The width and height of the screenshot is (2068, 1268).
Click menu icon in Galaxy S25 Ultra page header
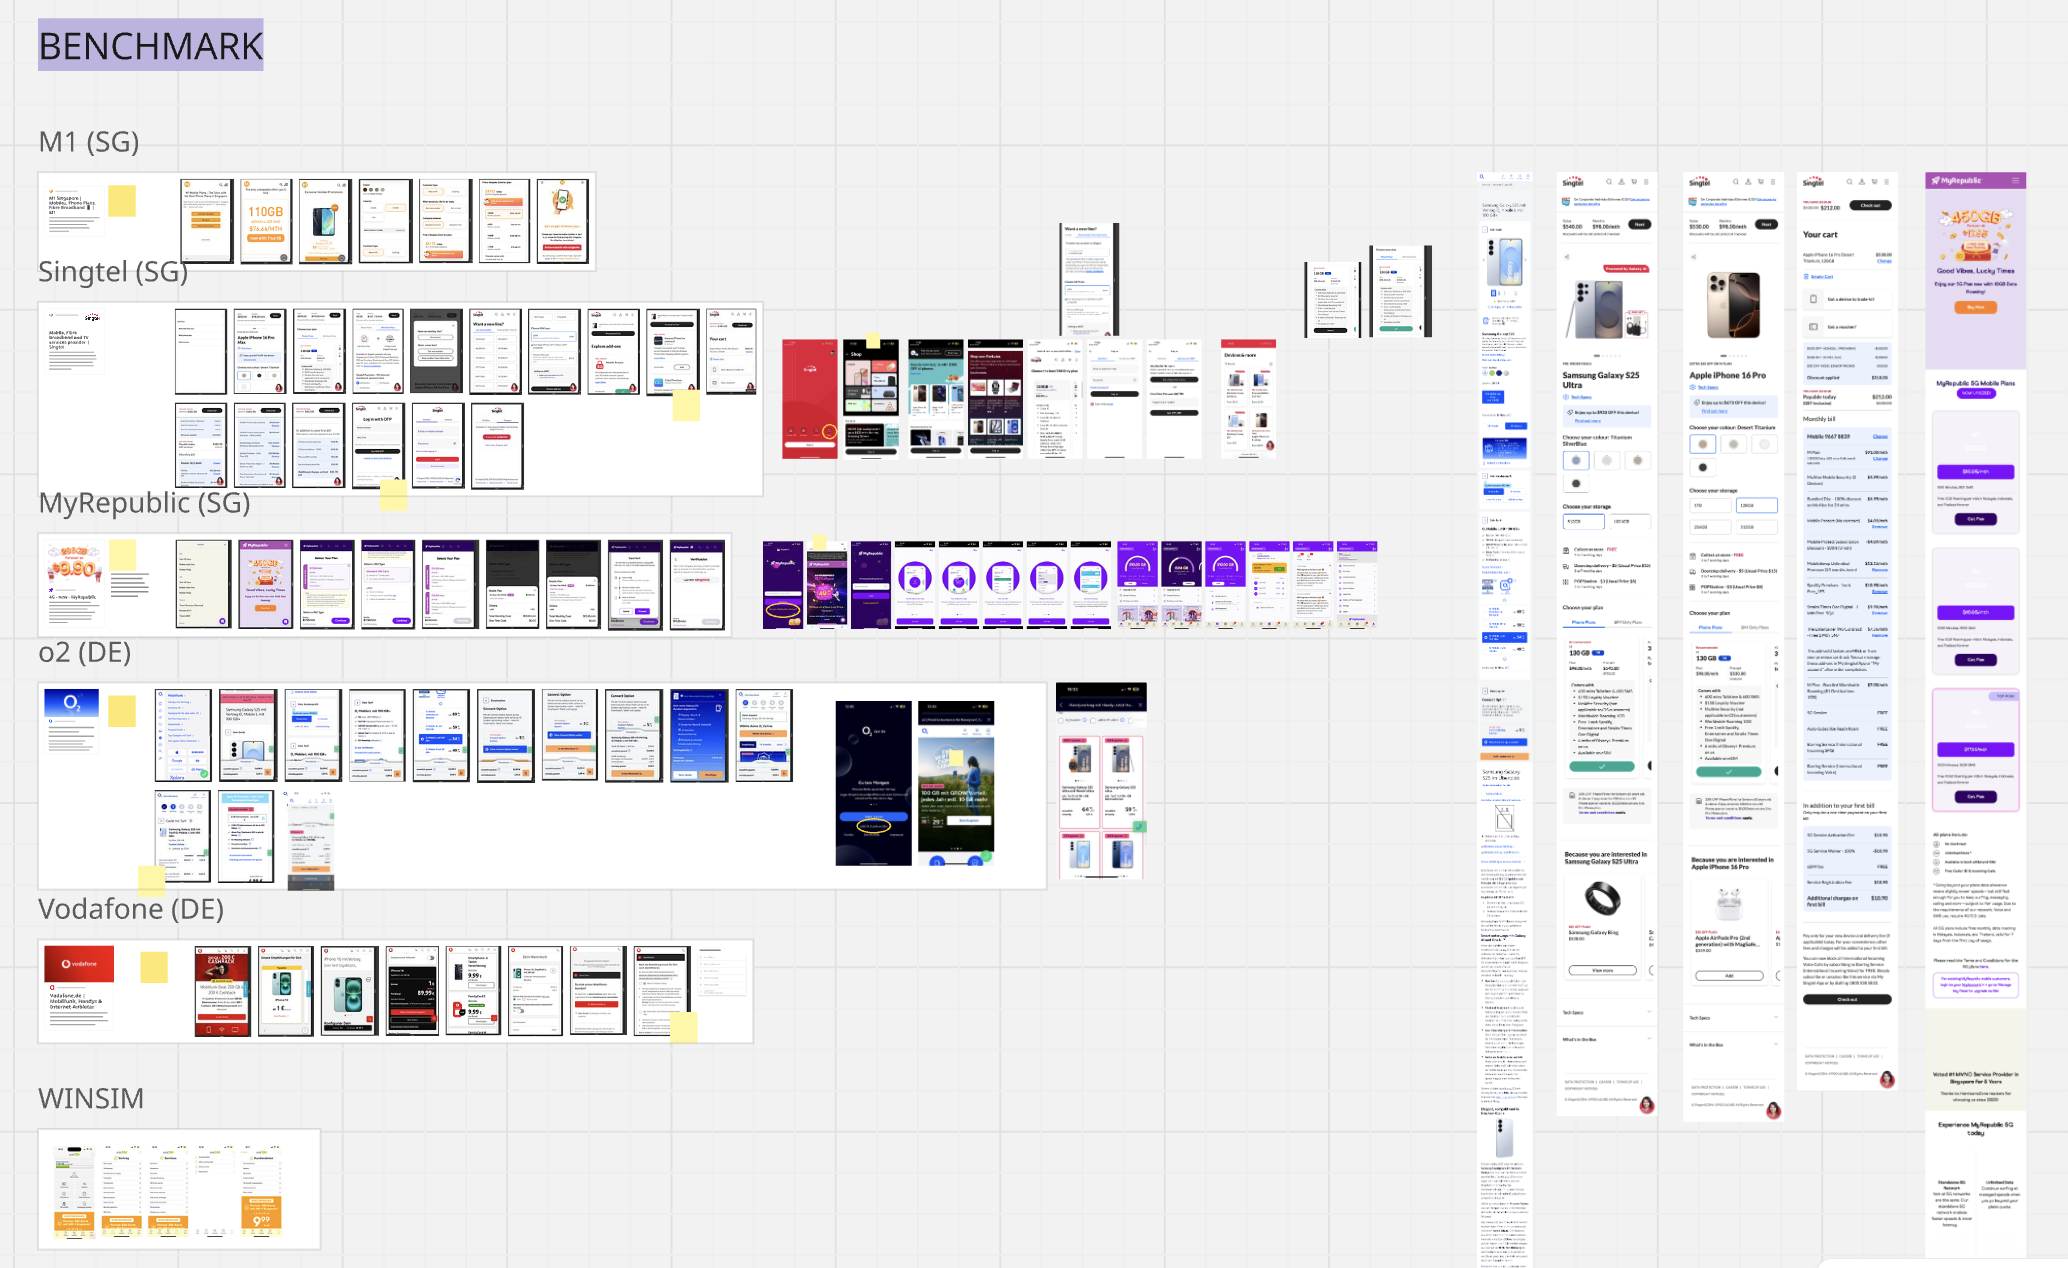[1646, 182]
